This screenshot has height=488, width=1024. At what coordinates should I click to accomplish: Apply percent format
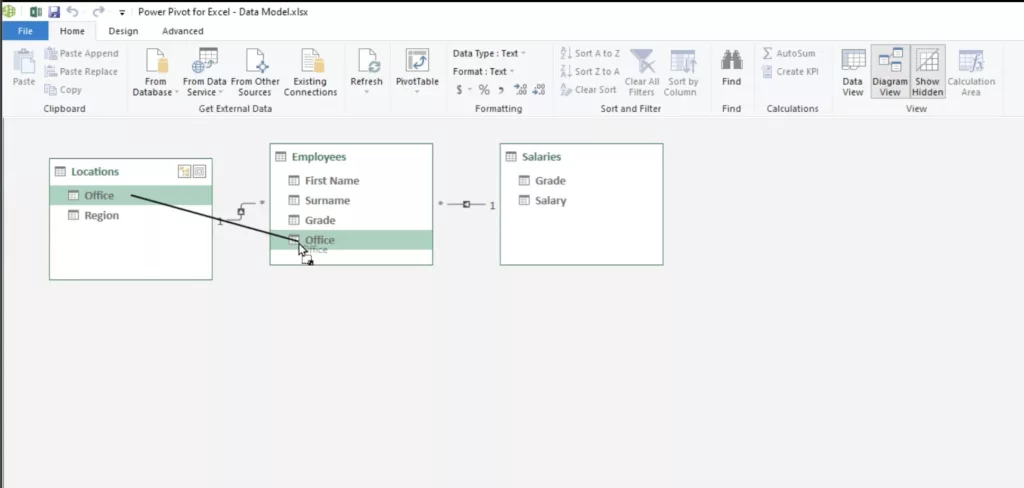point(484,90)
